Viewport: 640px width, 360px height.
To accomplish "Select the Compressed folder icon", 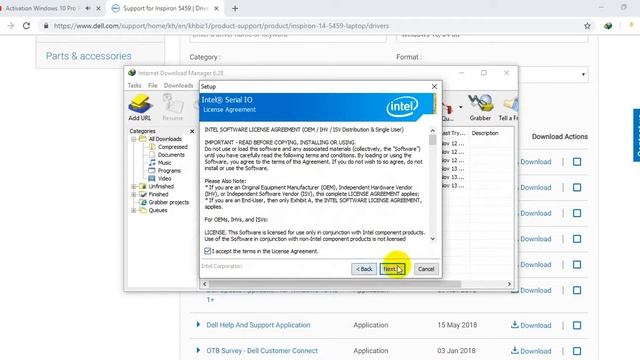I will pyautogui.click(x=152, y=147).
